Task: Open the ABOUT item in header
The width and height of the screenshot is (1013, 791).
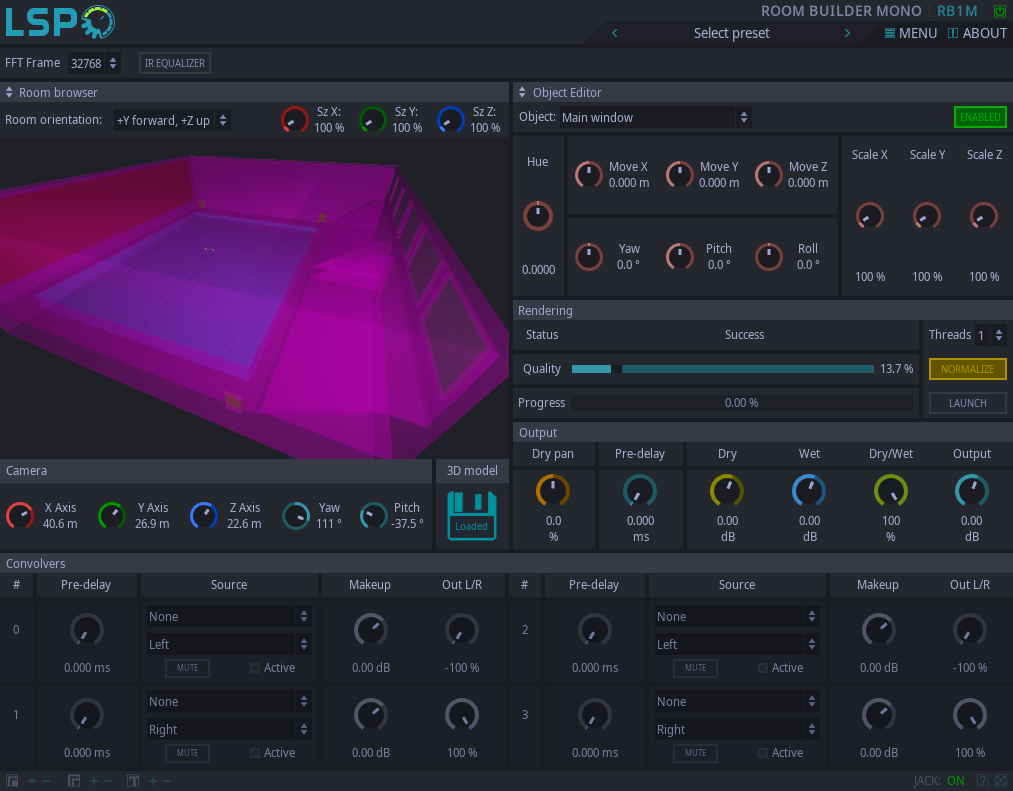Action: coord(977,33)
